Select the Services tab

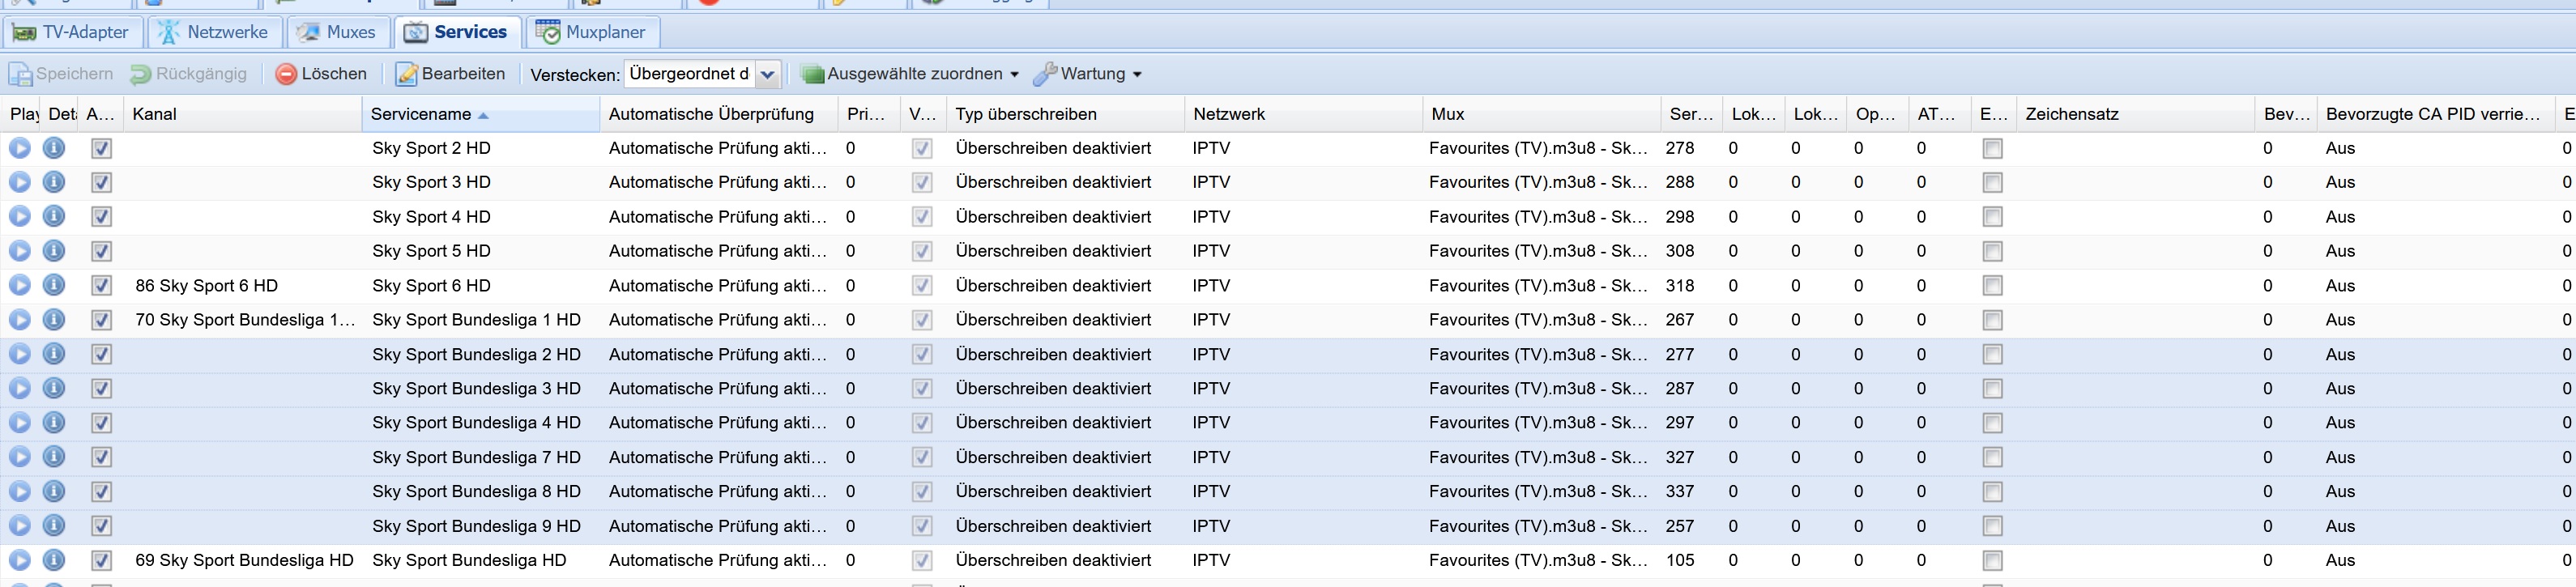[x=457, y=32]
